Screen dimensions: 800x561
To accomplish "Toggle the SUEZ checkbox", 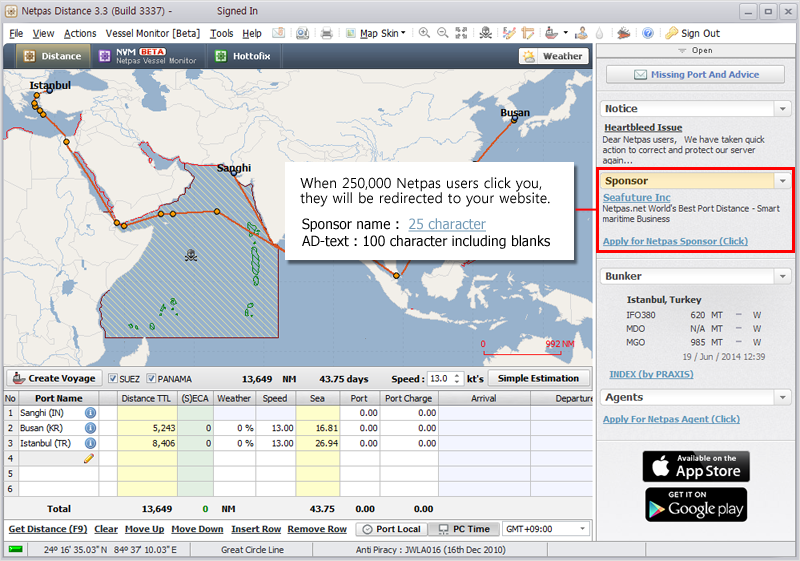I will (x=113, y=378).
